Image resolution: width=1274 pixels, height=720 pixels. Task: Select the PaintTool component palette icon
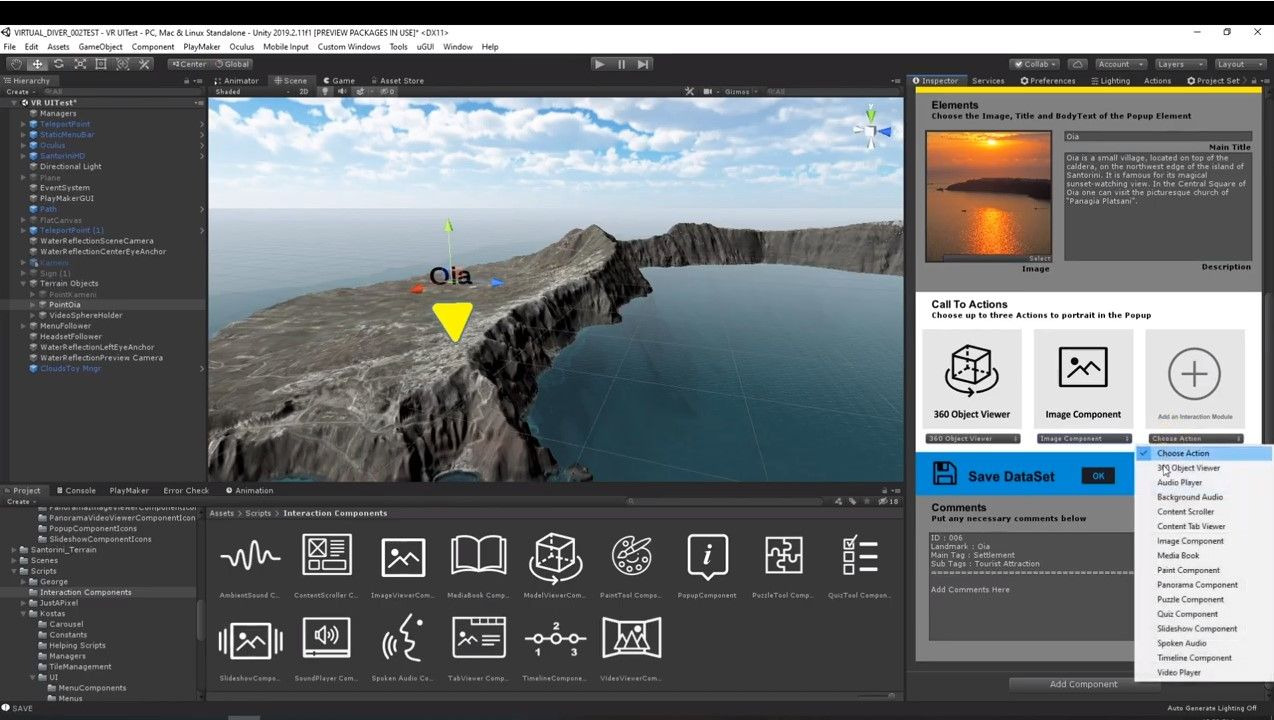(632, 556)
